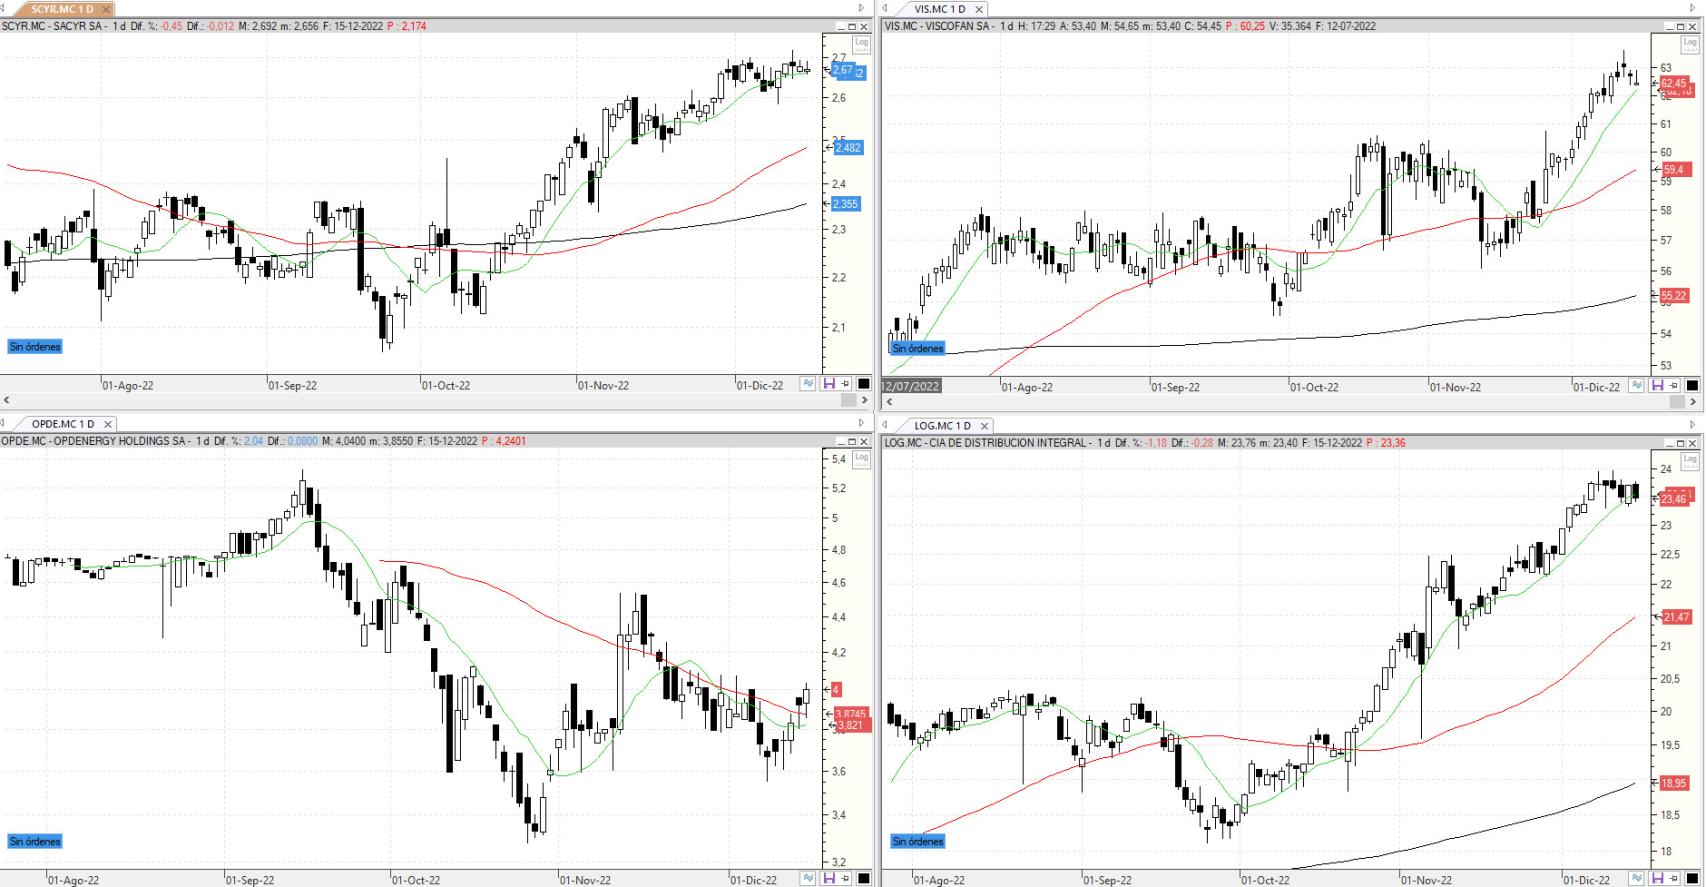Select the LOG.MC 1 D tab
Image resolution: width=1706 pixels, height=887 pixels.
pos(942,425)
